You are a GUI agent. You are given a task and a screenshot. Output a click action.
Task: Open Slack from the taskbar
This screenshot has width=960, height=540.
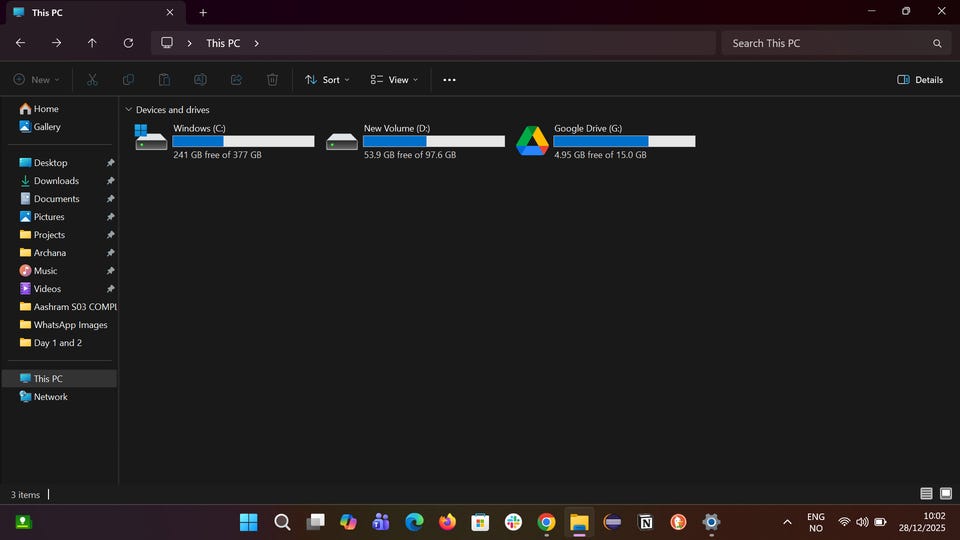pyautogui.click(x=513, y=522)
